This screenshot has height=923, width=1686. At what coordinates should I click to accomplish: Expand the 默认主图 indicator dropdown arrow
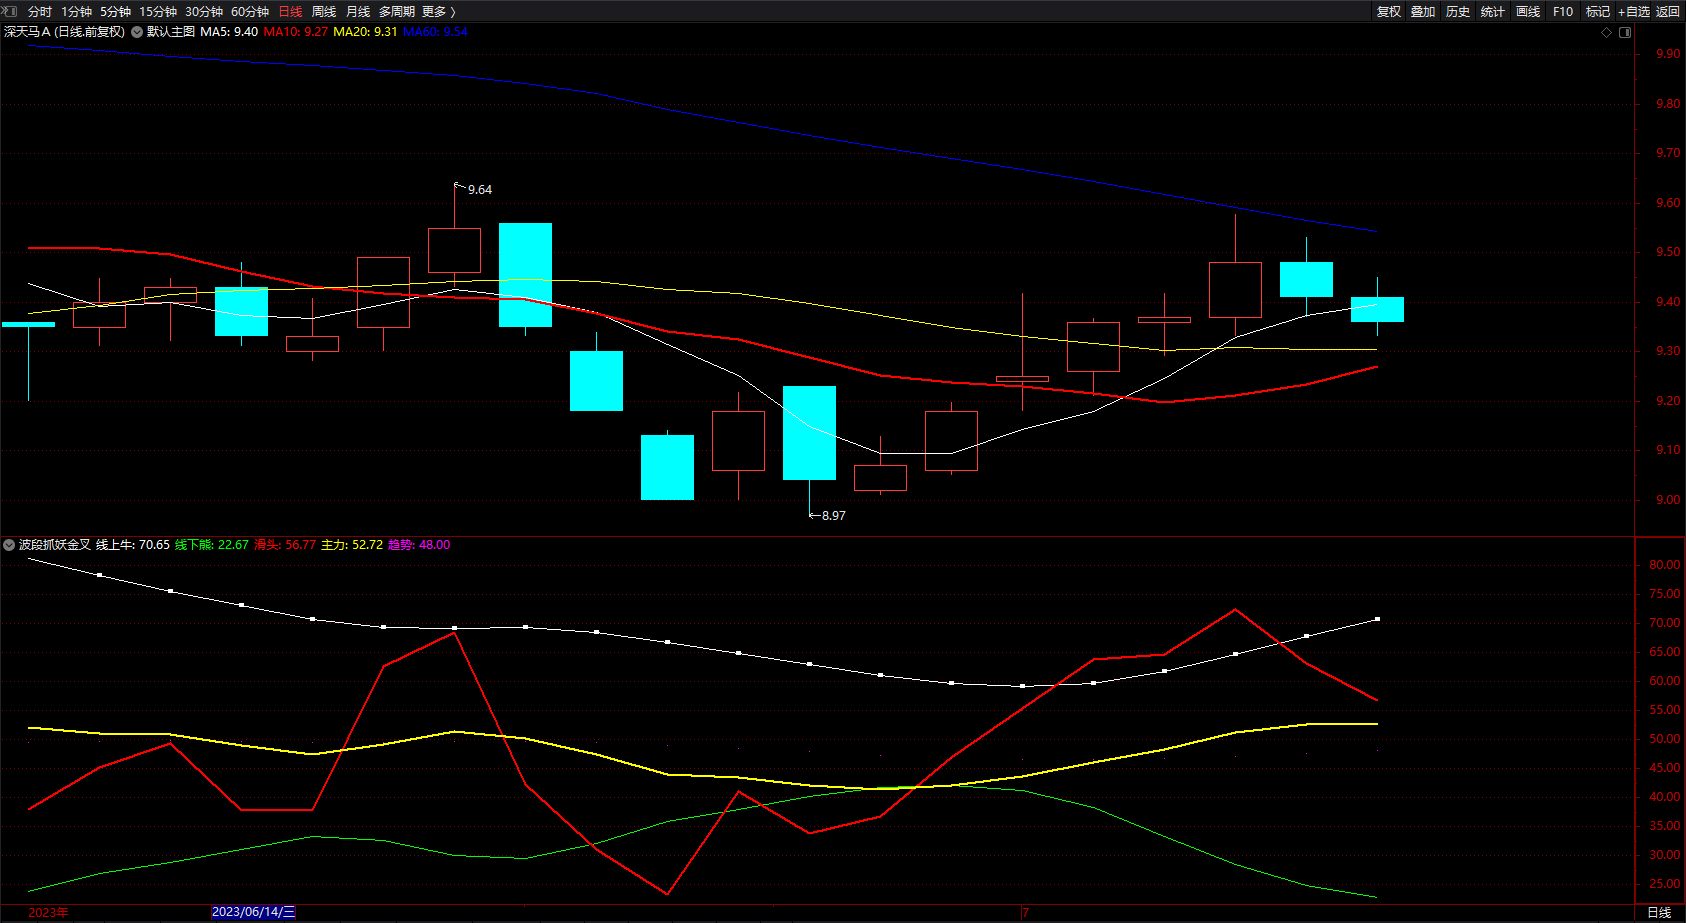click(137, 32)
